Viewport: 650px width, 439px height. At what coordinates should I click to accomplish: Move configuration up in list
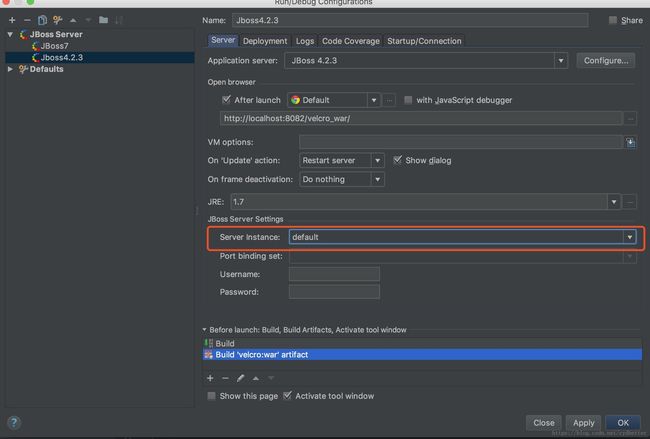(73, 20)
